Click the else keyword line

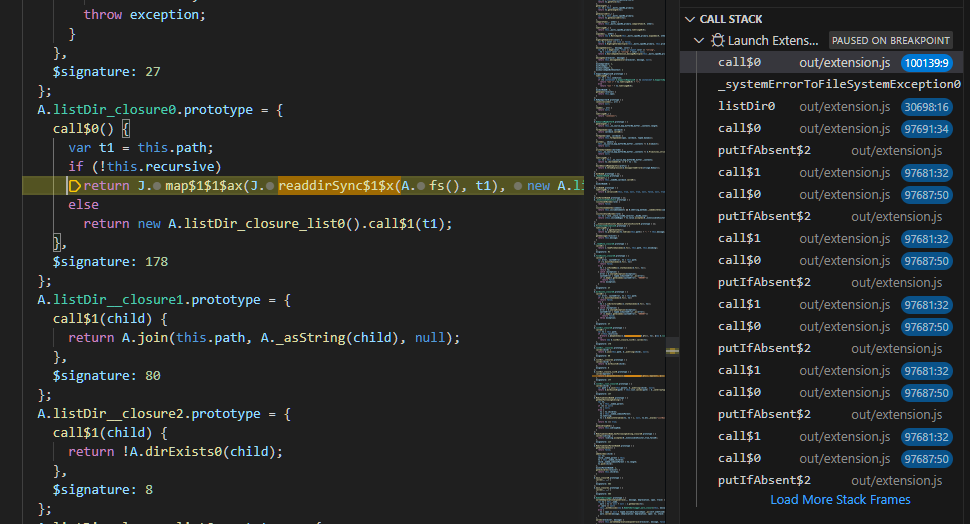click(84, 205)
